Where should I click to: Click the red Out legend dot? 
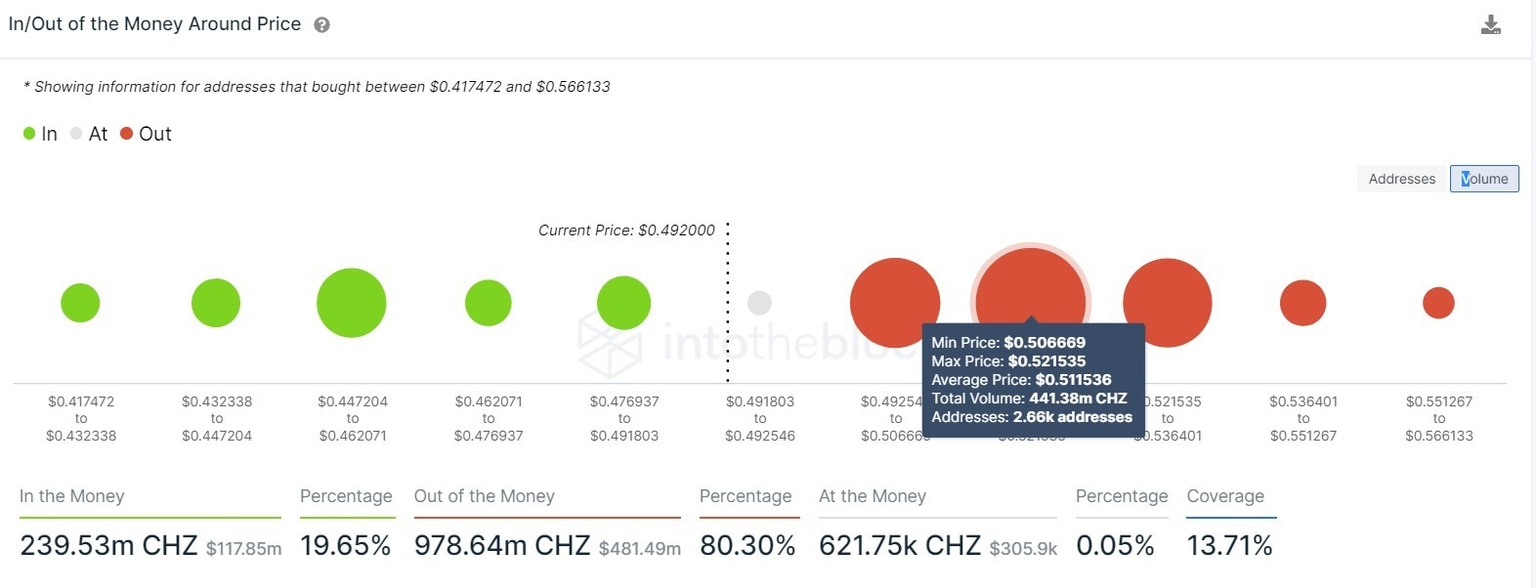127,133
